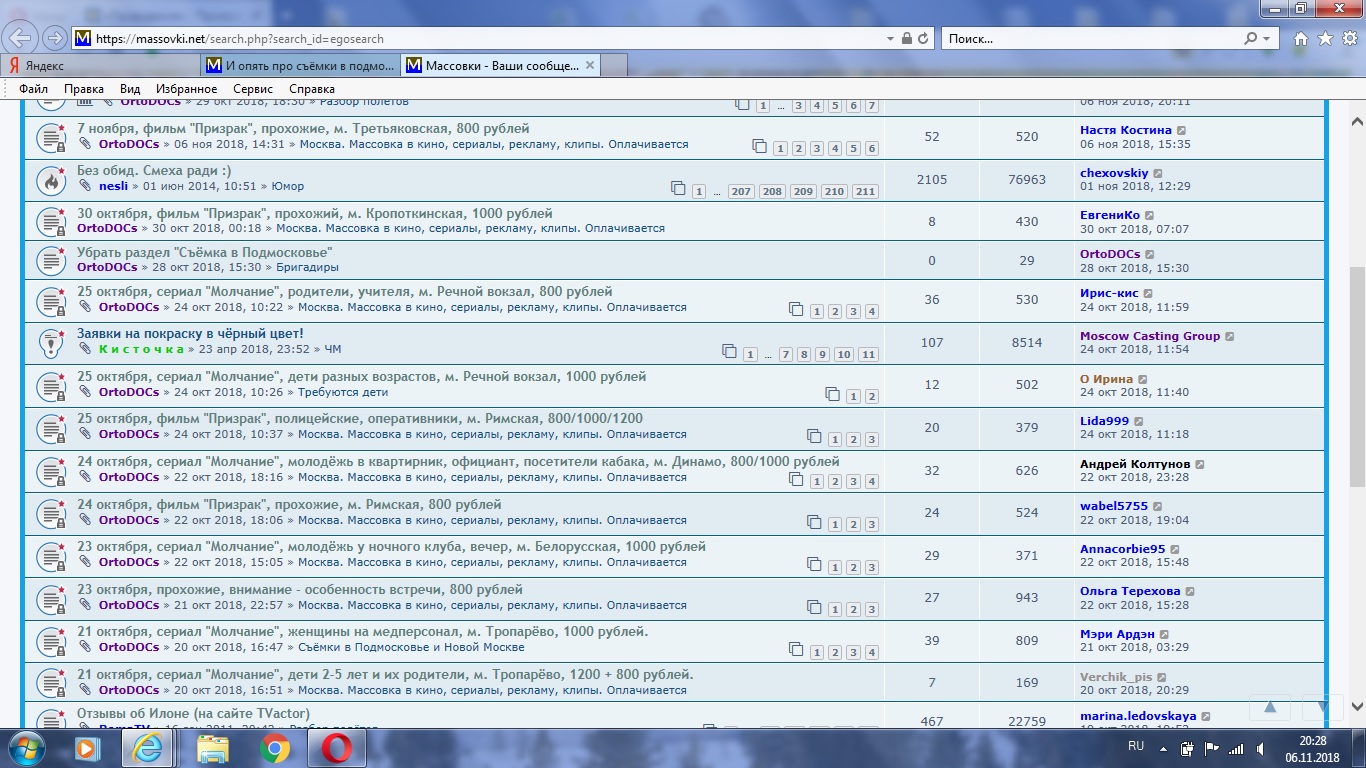Open the Справка menu

click(x=312, y=89)
